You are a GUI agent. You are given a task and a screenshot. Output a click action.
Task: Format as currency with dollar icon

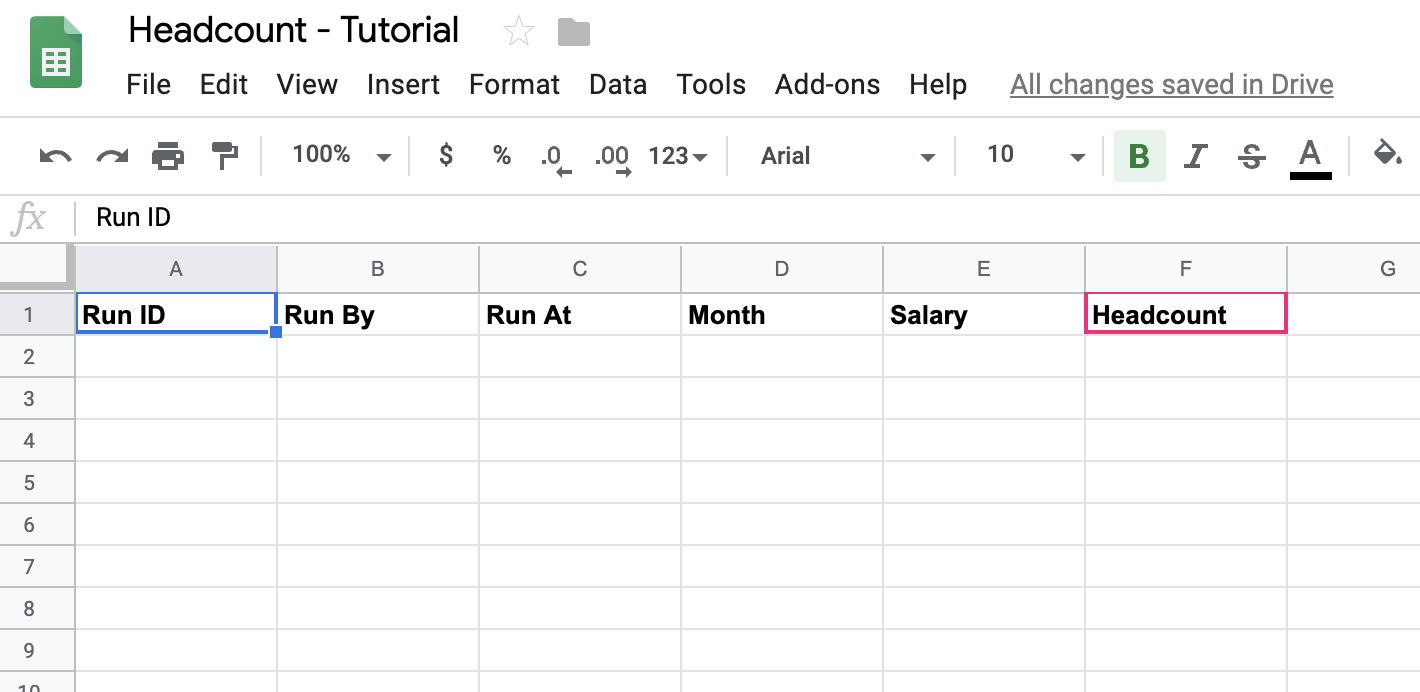[446, 155]
